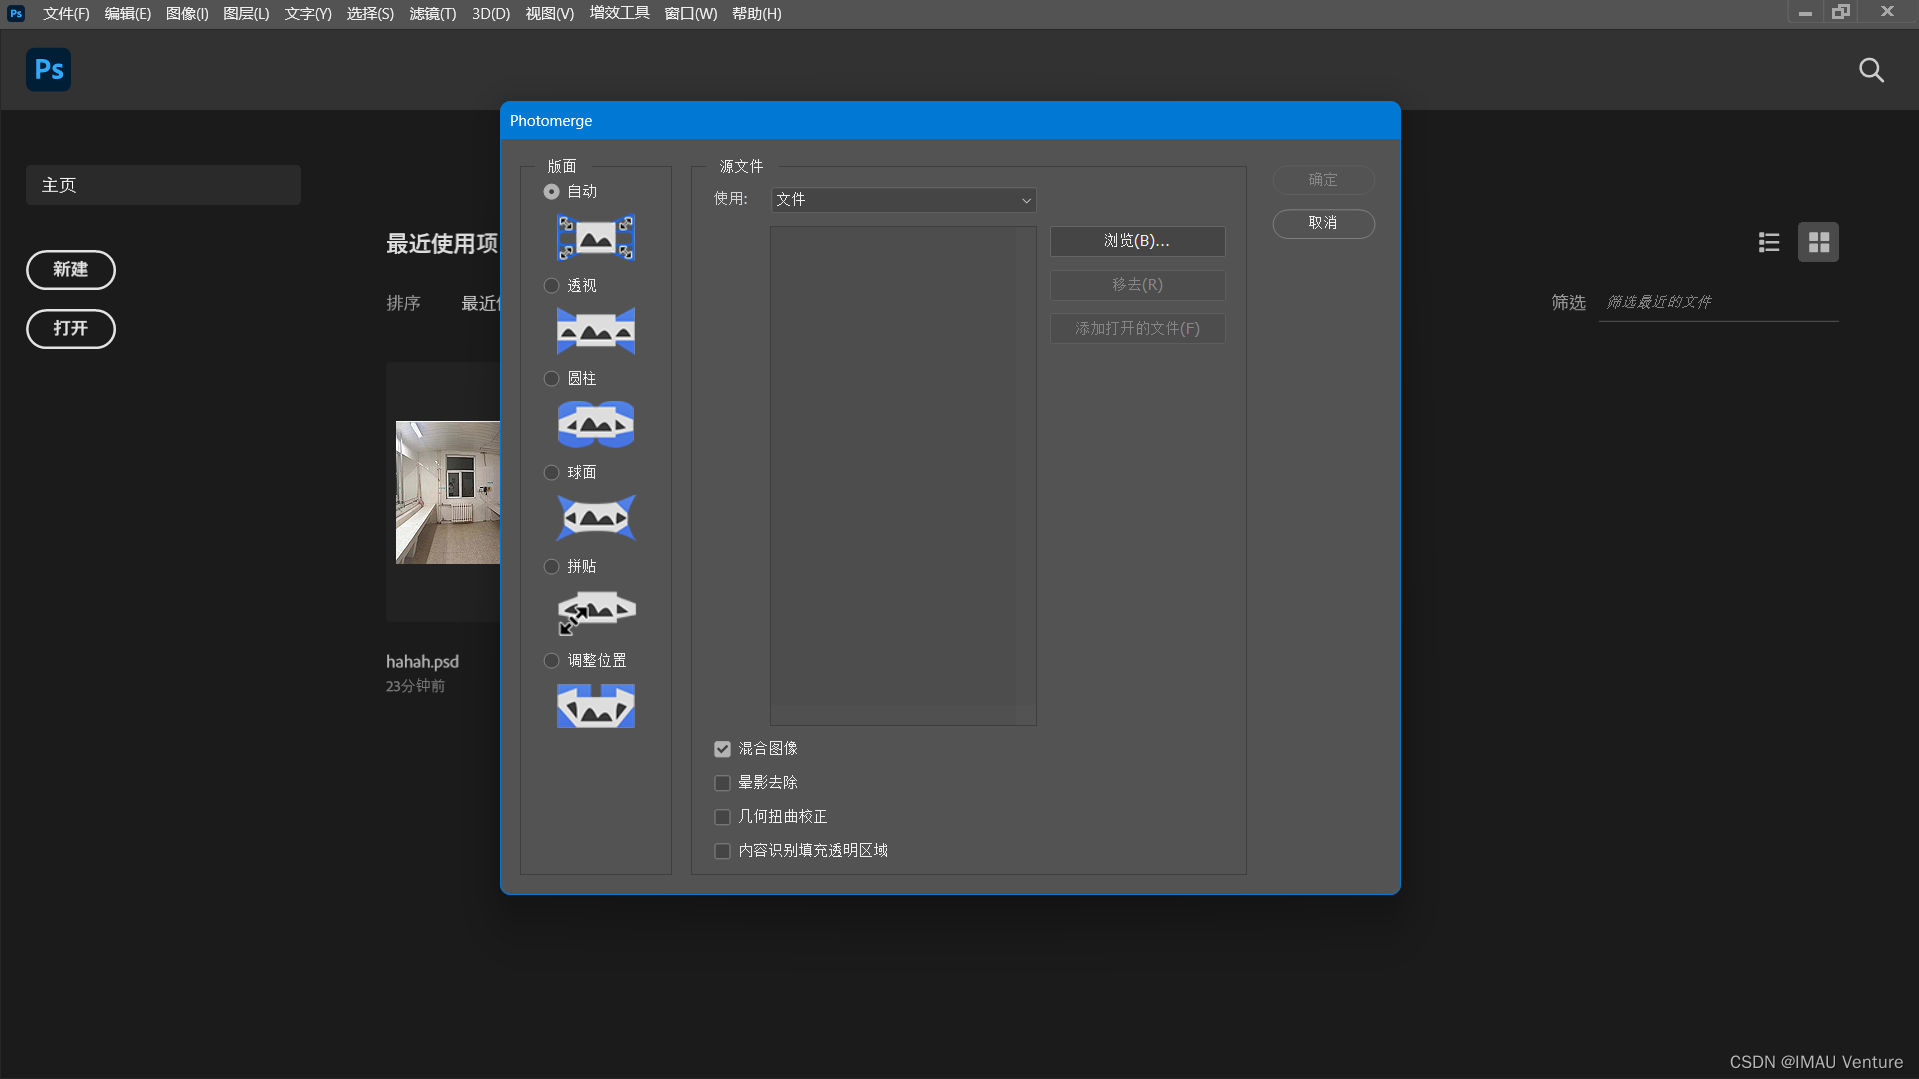Open the hahah.psd thumbnail
Image resolution: width=1919 pixels, height=1079 pixels.
448,492
